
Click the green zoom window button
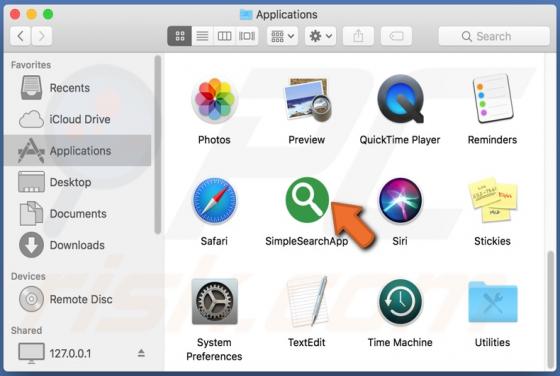coord(48,14)
